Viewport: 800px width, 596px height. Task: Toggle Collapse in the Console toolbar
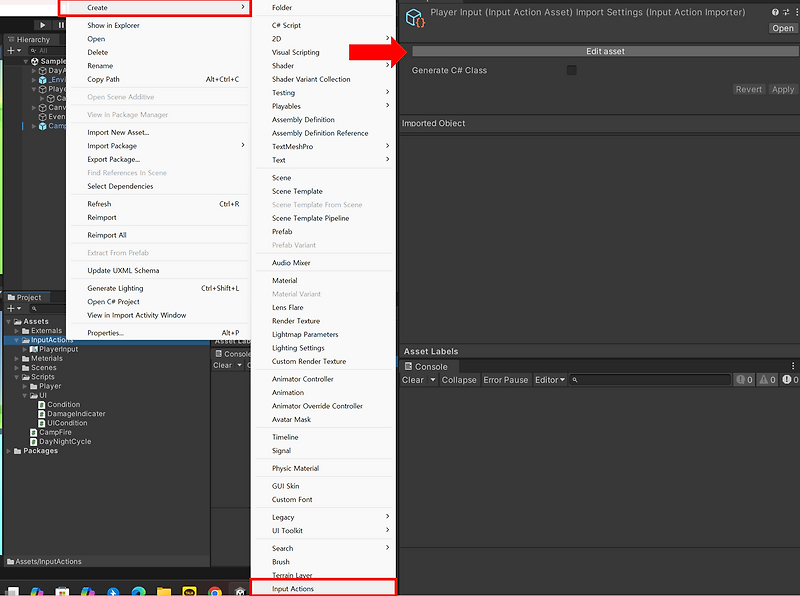click(459, 379)
